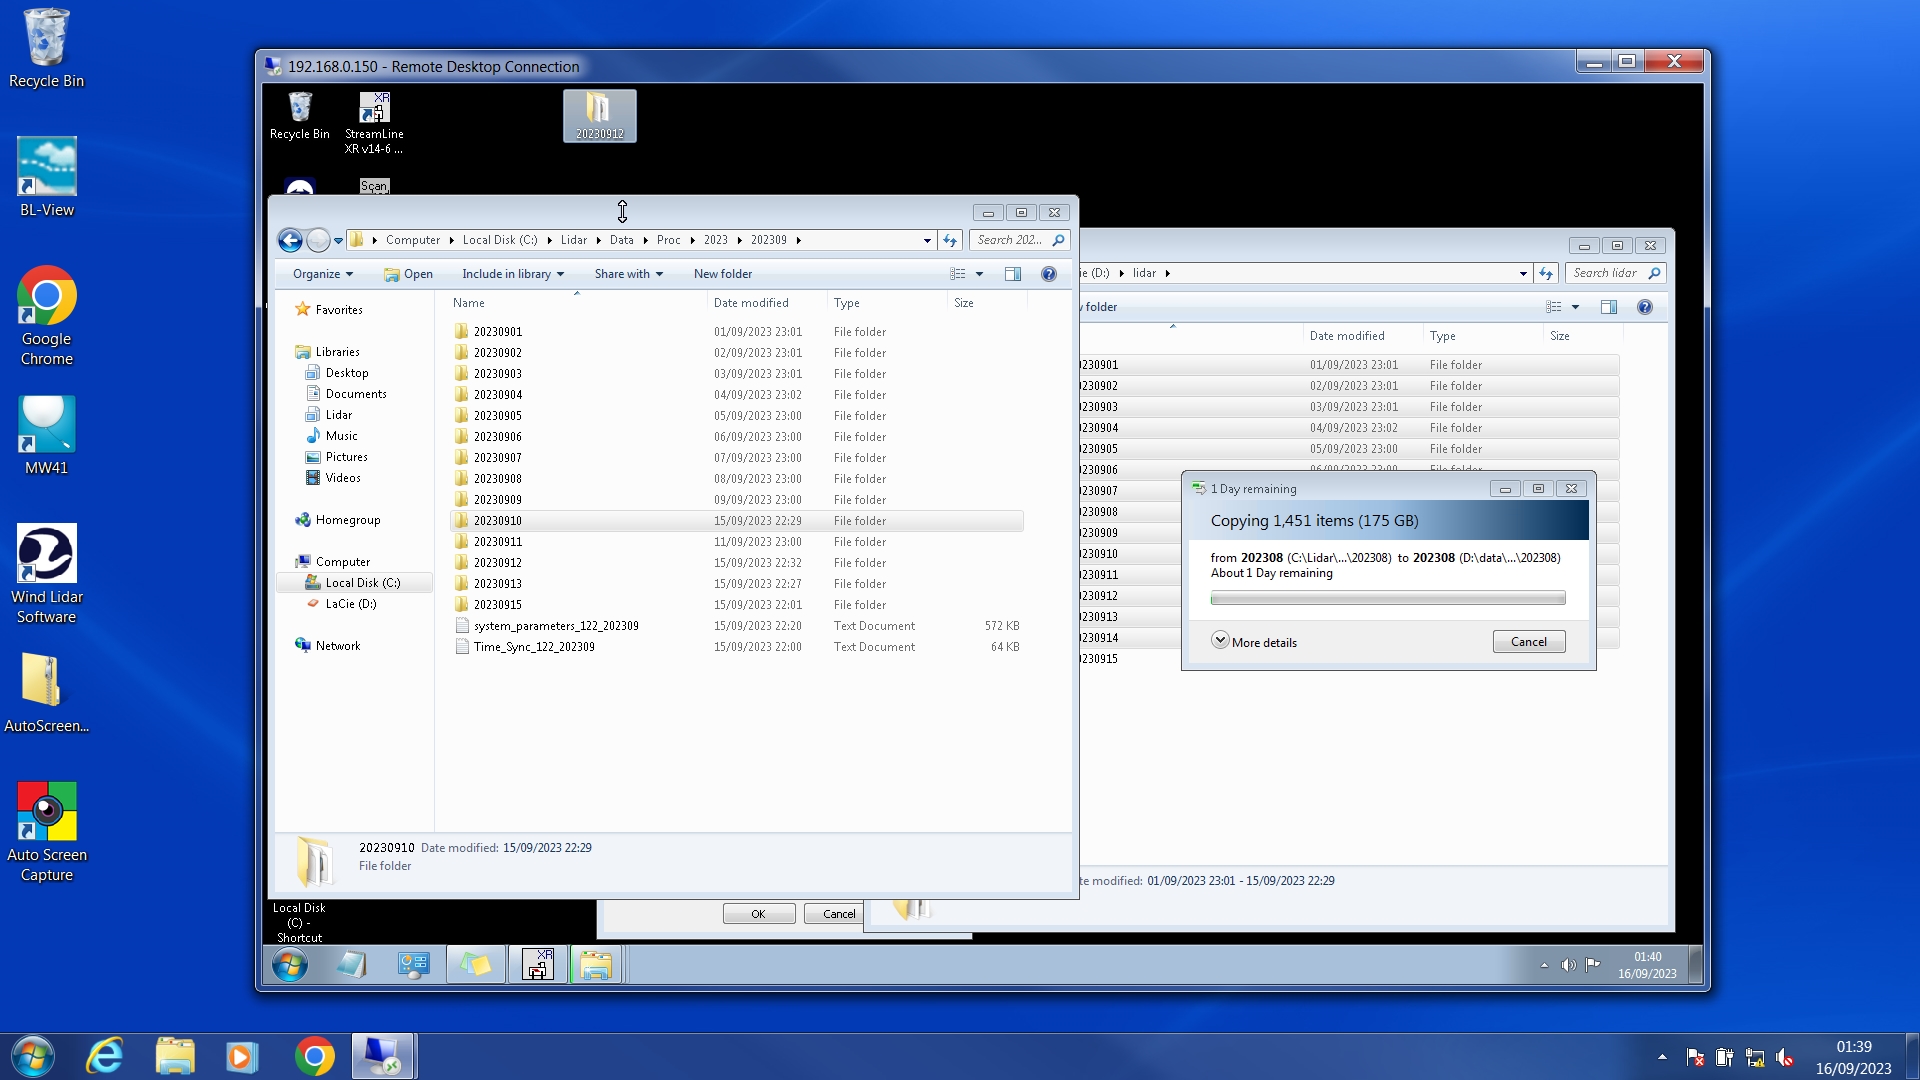Click New folder in the toolbar
The height and width of the screenshot is (1080, 1920).
(x=722, y=274)
